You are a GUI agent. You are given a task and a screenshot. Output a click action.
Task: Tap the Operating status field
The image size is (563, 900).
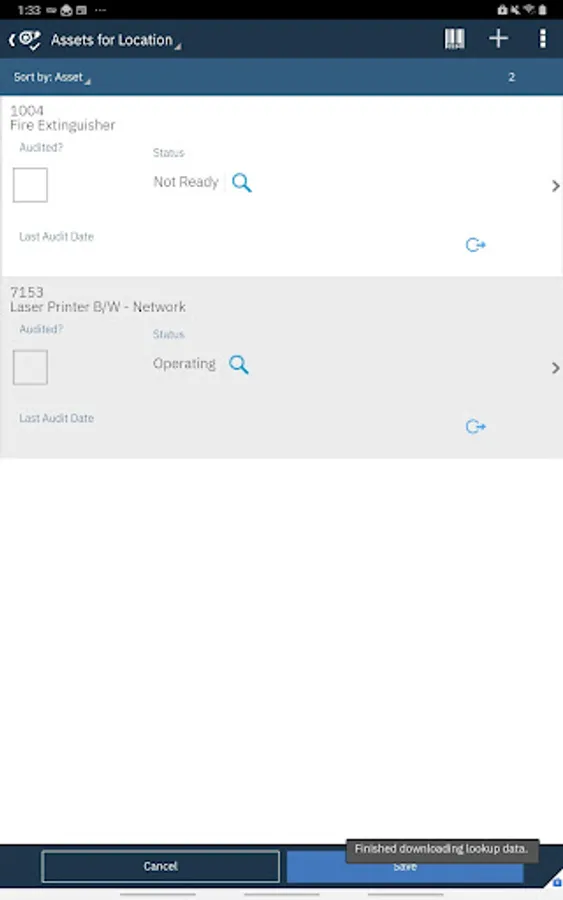click(x=184, y=364)
